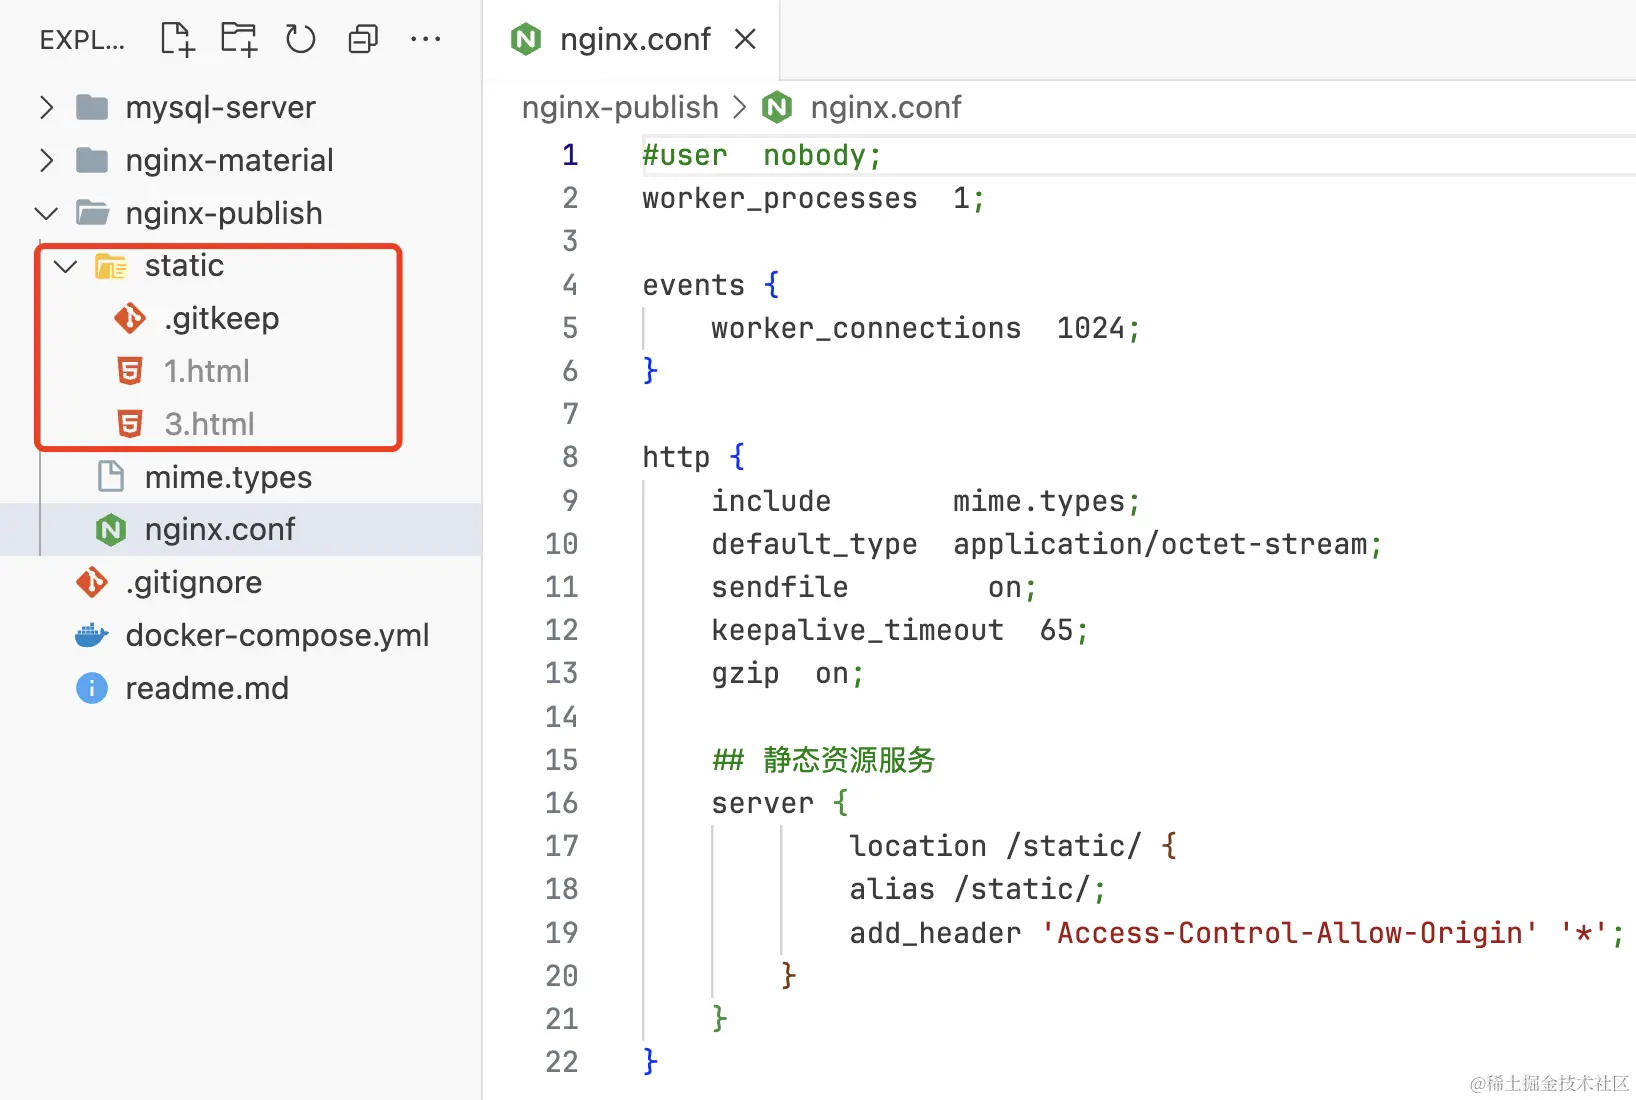This screenshot has width=1636, height=1100.
Task: Click the nginx-publish breadcrumb segment
Action: coord(620,107)
